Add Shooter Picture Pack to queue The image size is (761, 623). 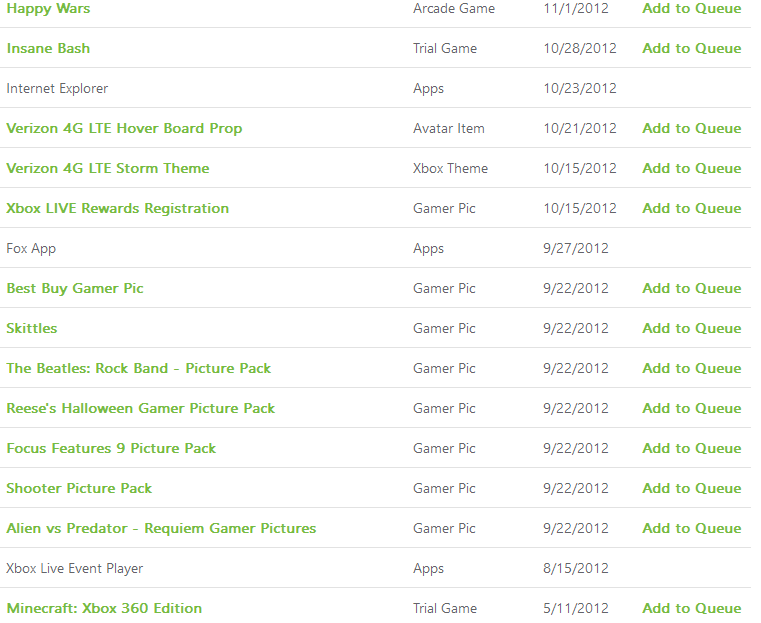pyautogui.click(x=692, y=489)
